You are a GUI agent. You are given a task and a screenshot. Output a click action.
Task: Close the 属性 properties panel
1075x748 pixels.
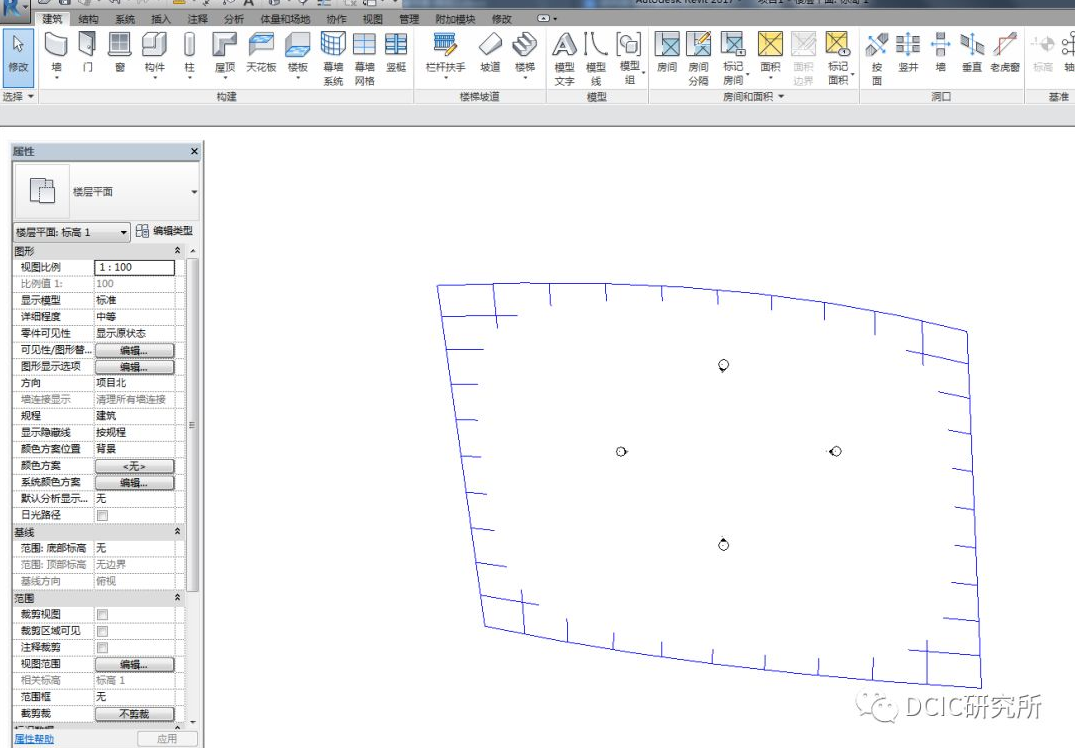(194, 152)
